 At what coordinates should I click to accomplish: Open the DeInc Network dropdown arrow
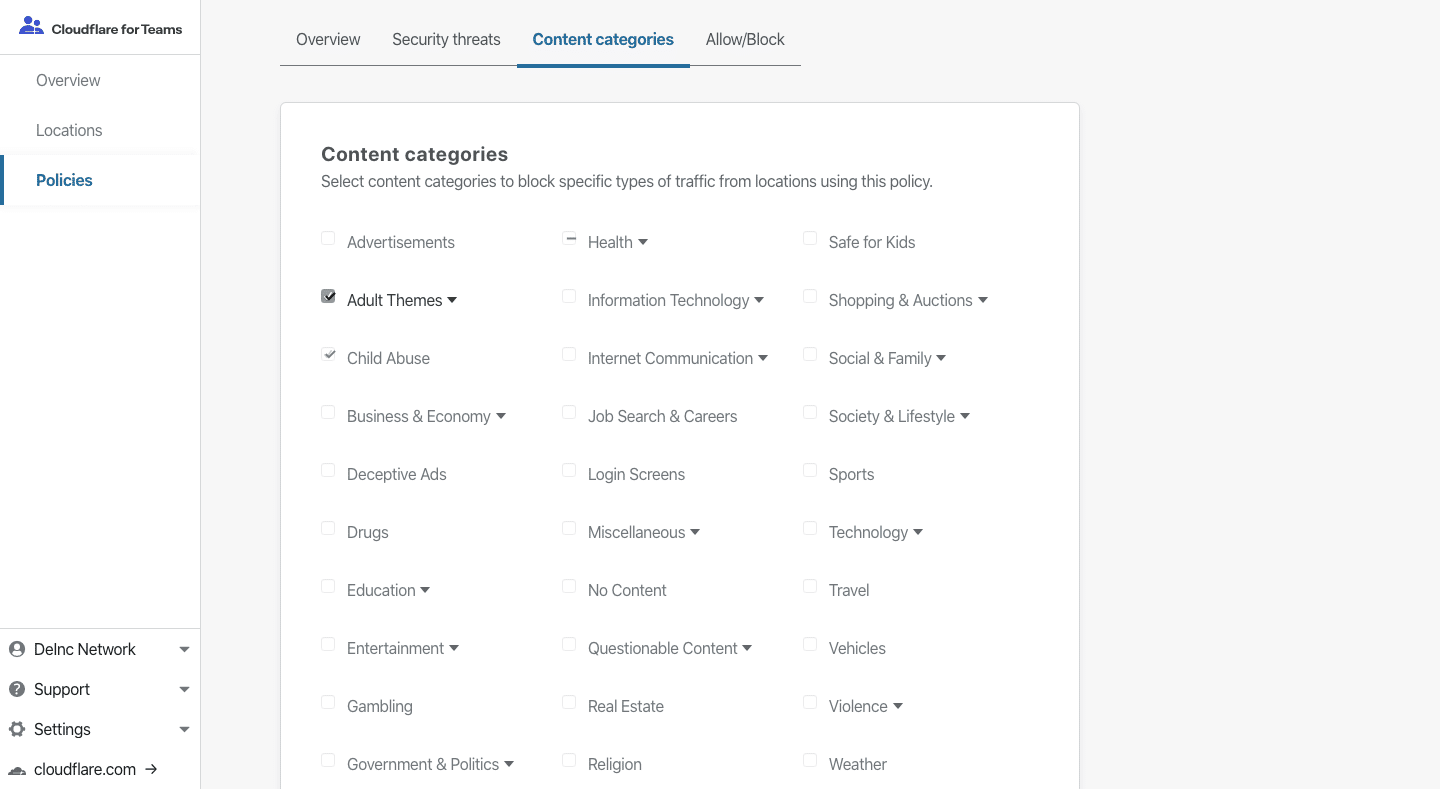point(184,649)
